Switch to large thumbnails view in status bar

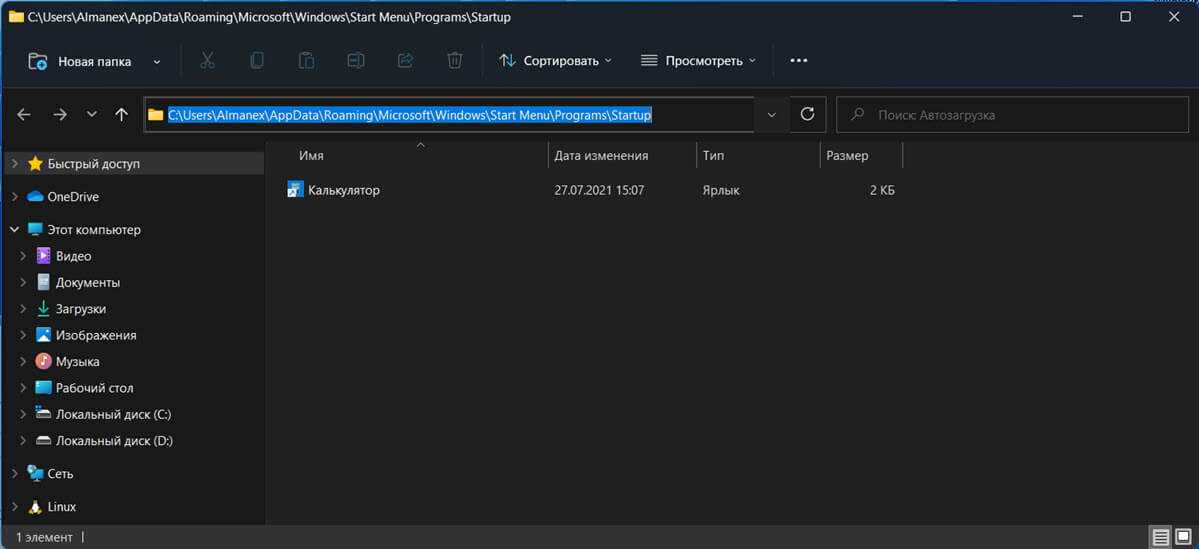click(1183, 537)
